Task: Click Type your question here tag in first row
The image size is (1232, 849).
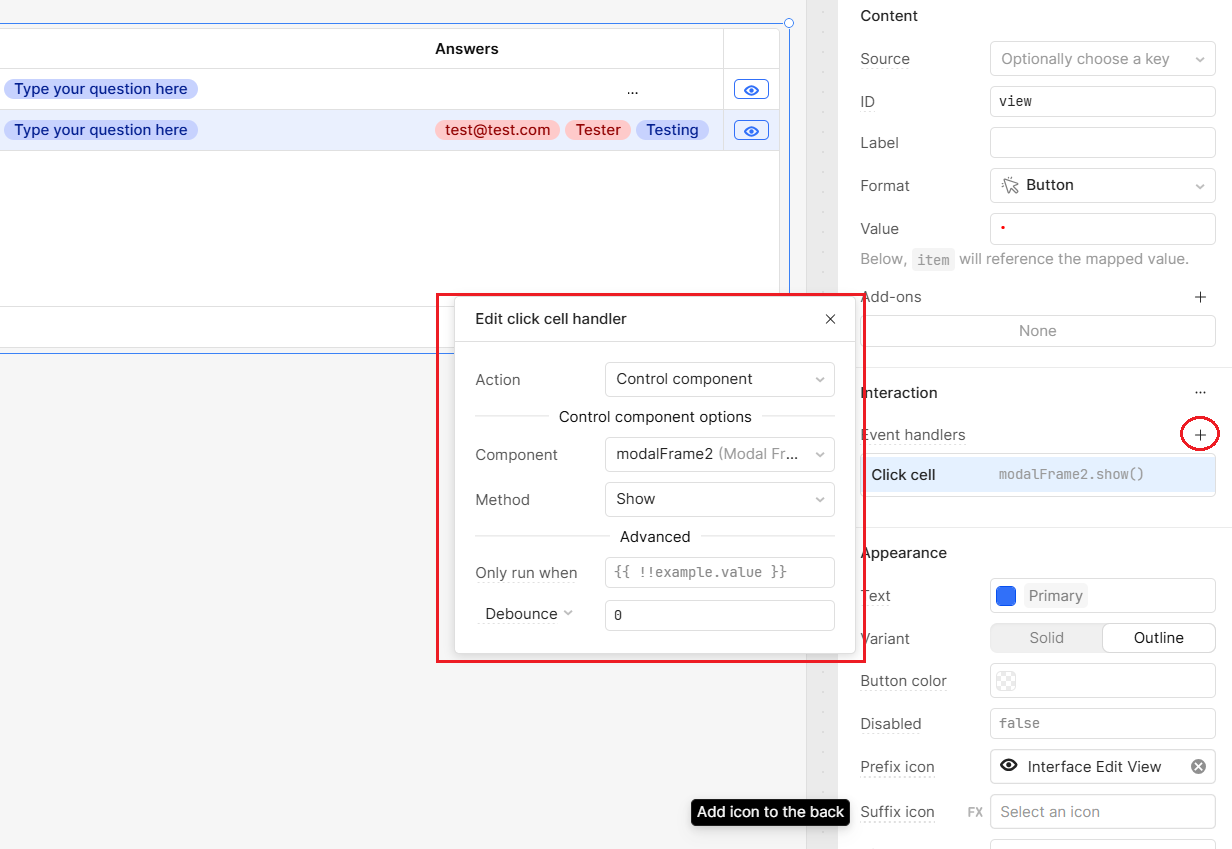Action: coord(101,89)
